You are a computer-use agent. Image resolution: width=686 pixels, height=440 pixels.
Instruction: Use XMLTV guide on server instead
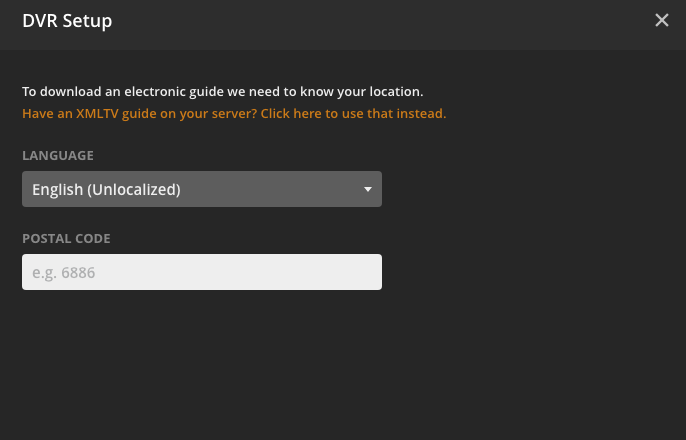point(233,114)
